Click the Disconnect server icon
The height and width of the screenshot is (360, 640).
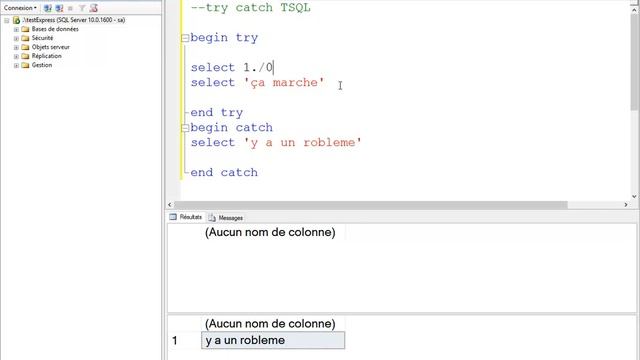pyautogui.click(x=59, y=8)
